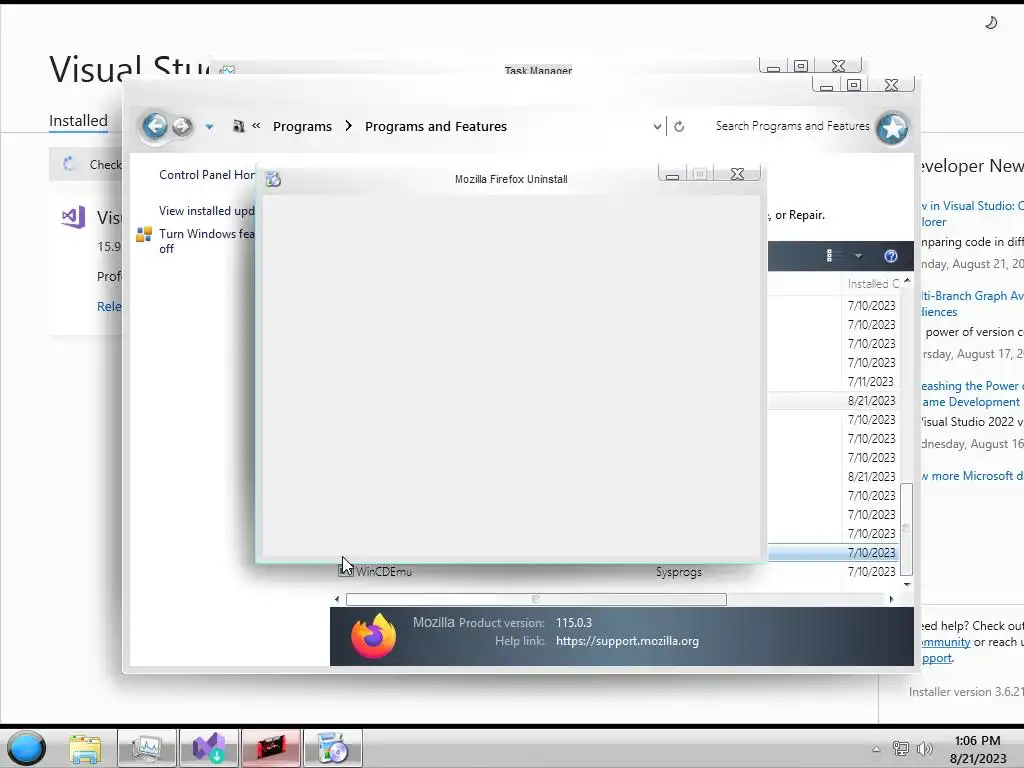
Task: Click the community link in Visual Studio Installer
Action: point(944,642)
